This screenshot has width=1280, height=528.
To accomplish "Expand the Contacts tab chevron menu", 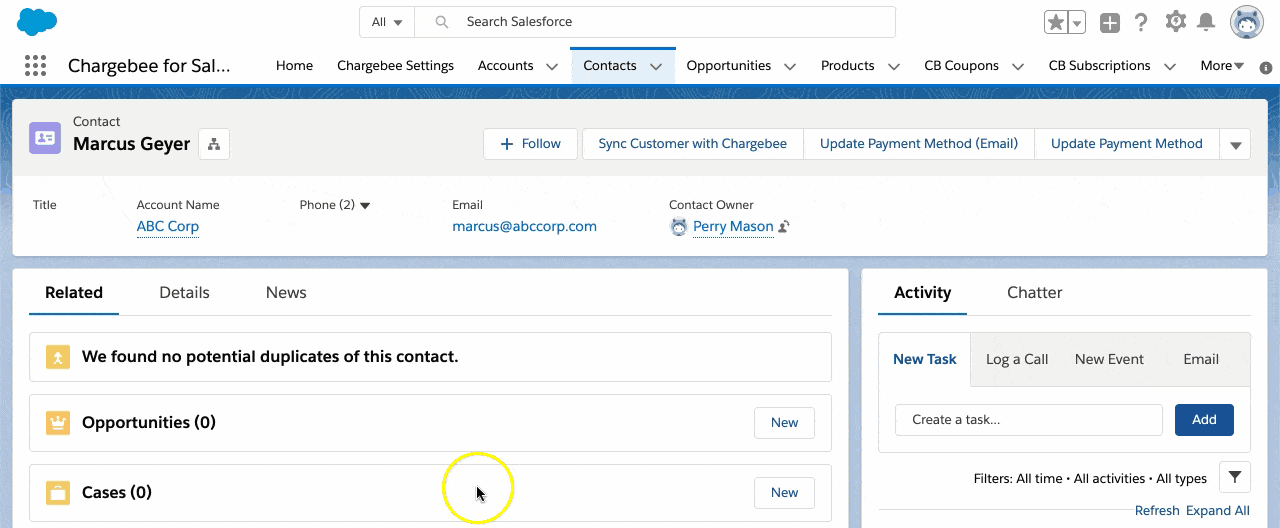I will click(x=656, y=66).
